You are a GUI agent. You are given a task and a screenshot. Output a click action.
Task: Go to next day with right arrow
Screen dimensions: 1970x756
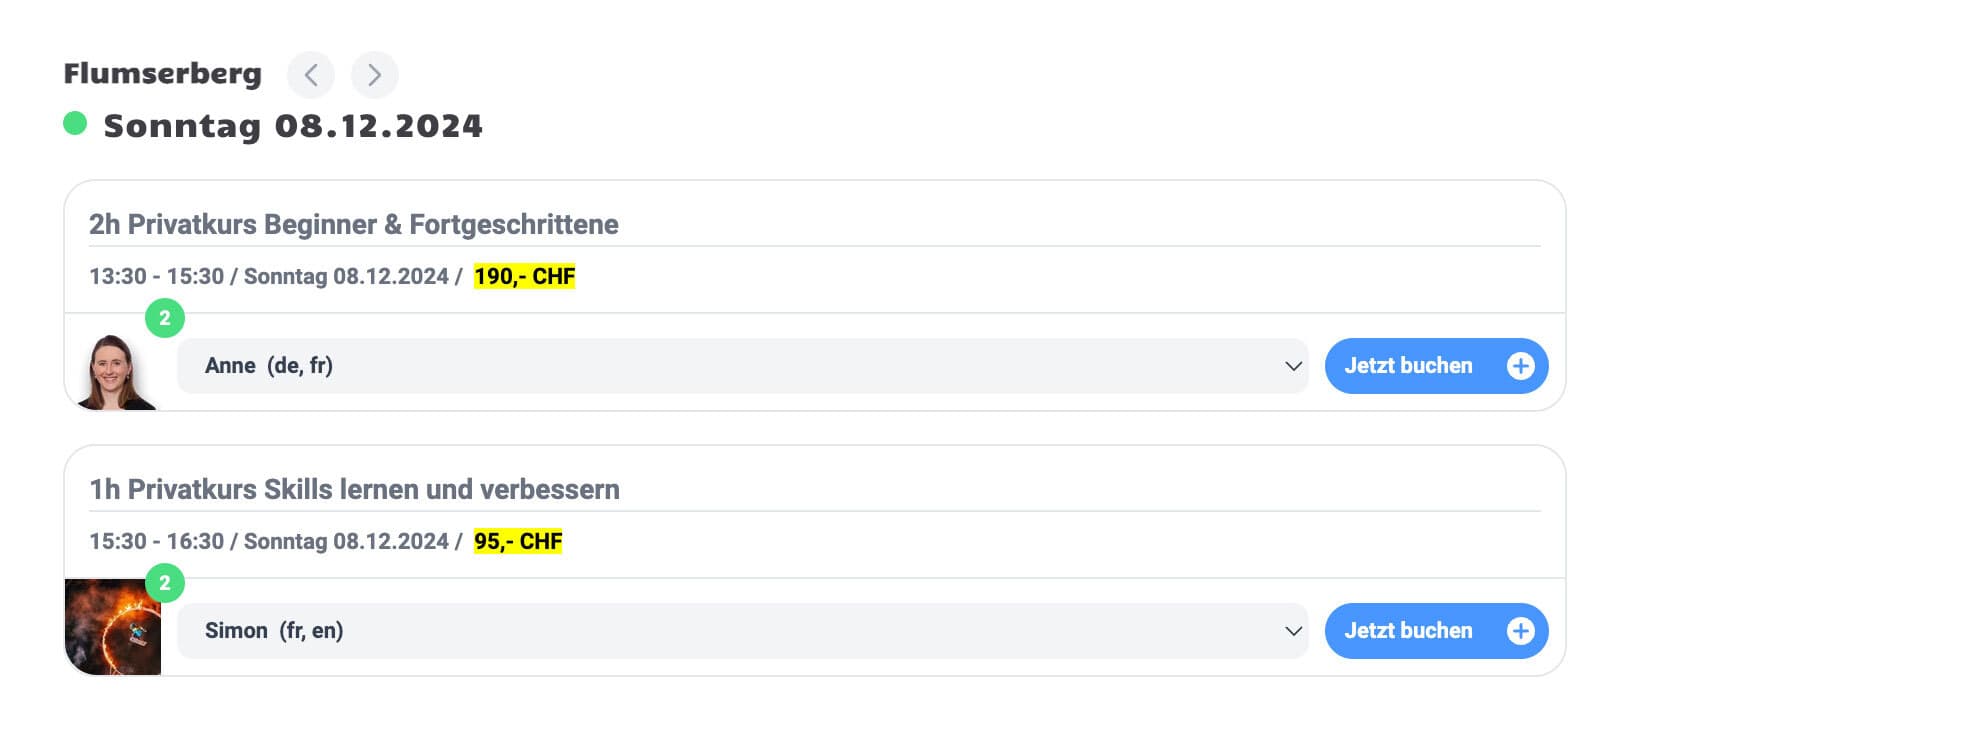coord(374,75)
